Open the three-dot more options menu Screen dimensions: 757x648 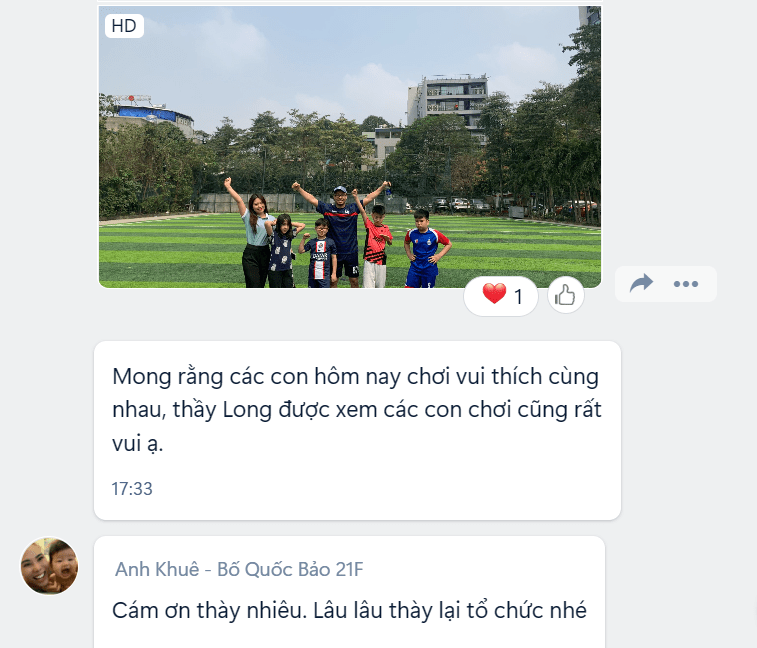[686, 284]
